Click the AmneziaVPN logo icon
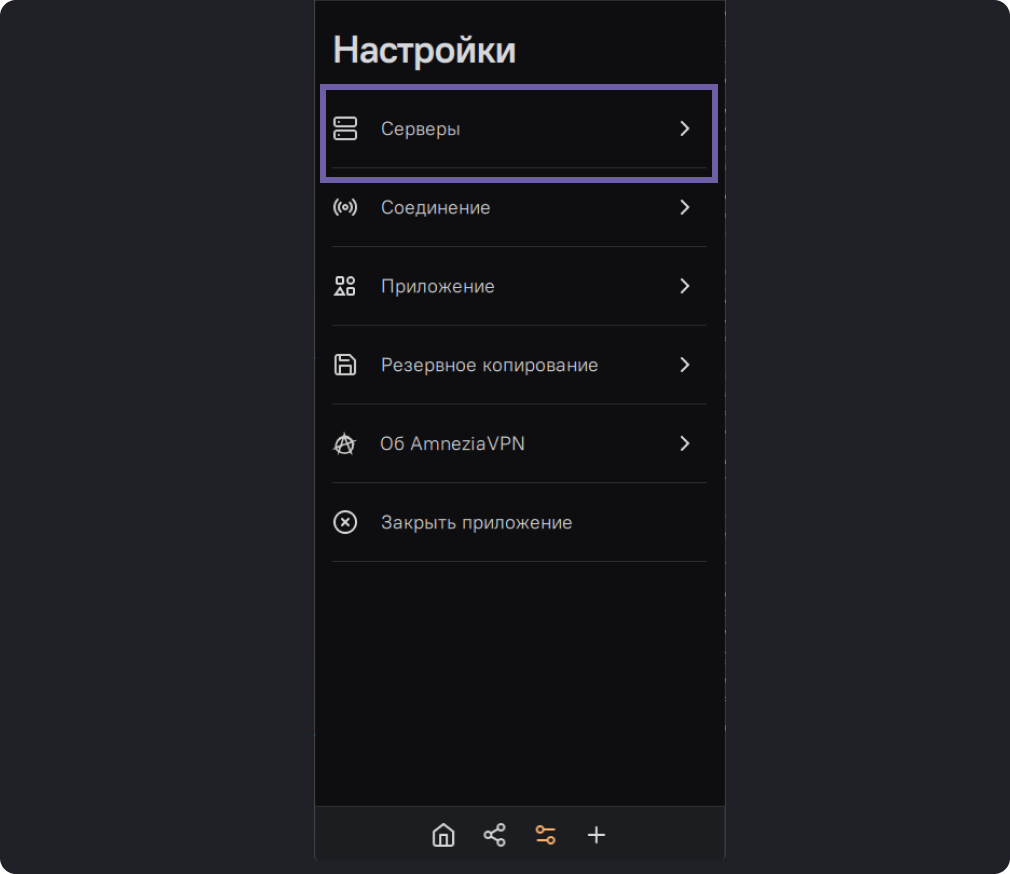 (345, 444)
